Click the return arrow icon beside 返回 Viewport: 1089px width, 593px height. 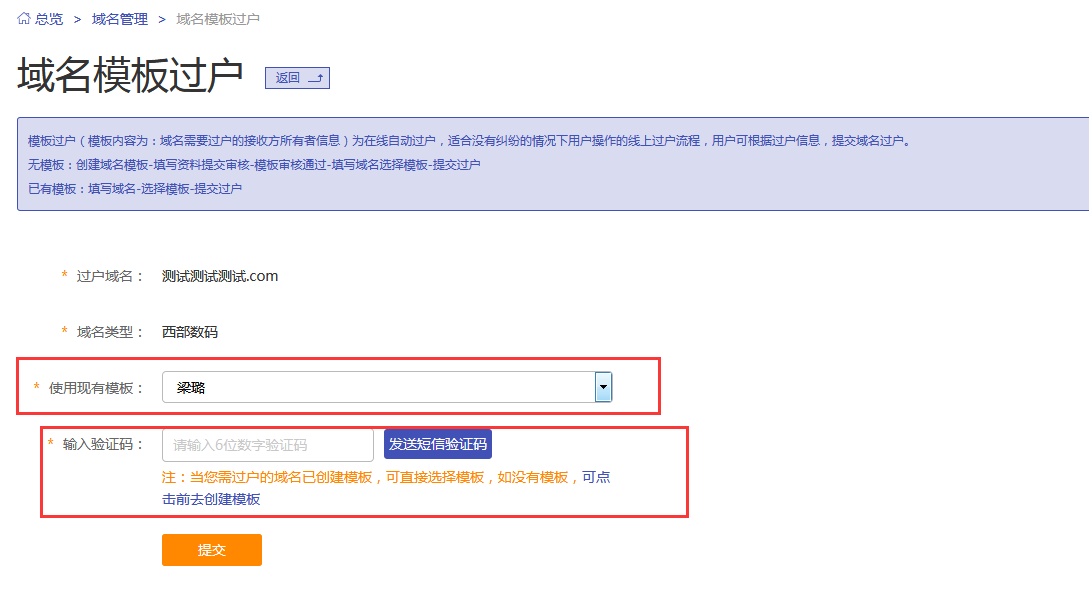tap(315, 78)
